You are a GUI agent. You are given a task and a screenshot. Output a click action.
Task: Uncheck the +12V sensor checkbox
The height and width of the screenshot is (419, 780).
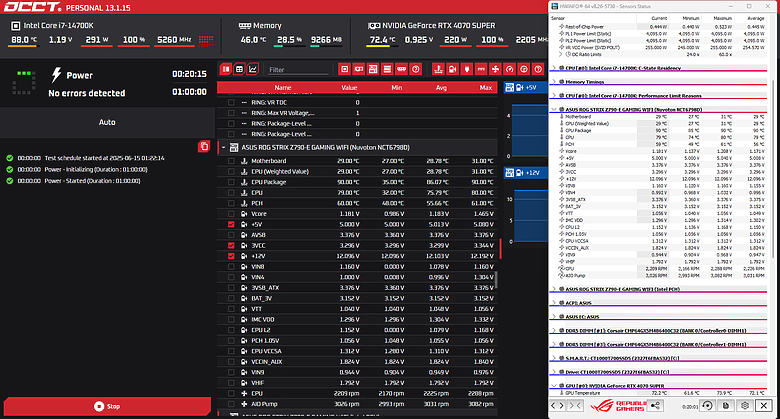pos(231,256)
